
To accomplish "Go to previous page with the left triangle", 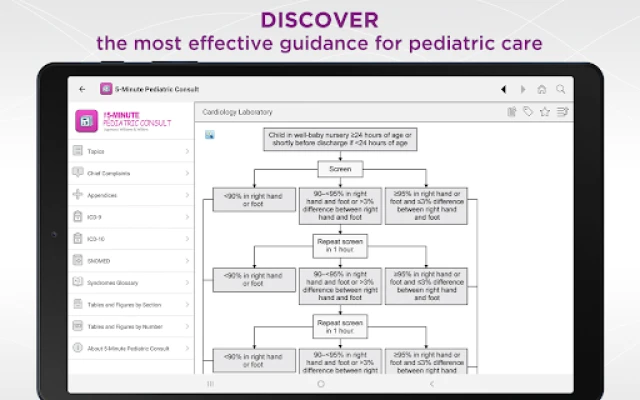I will click(504, 89).
